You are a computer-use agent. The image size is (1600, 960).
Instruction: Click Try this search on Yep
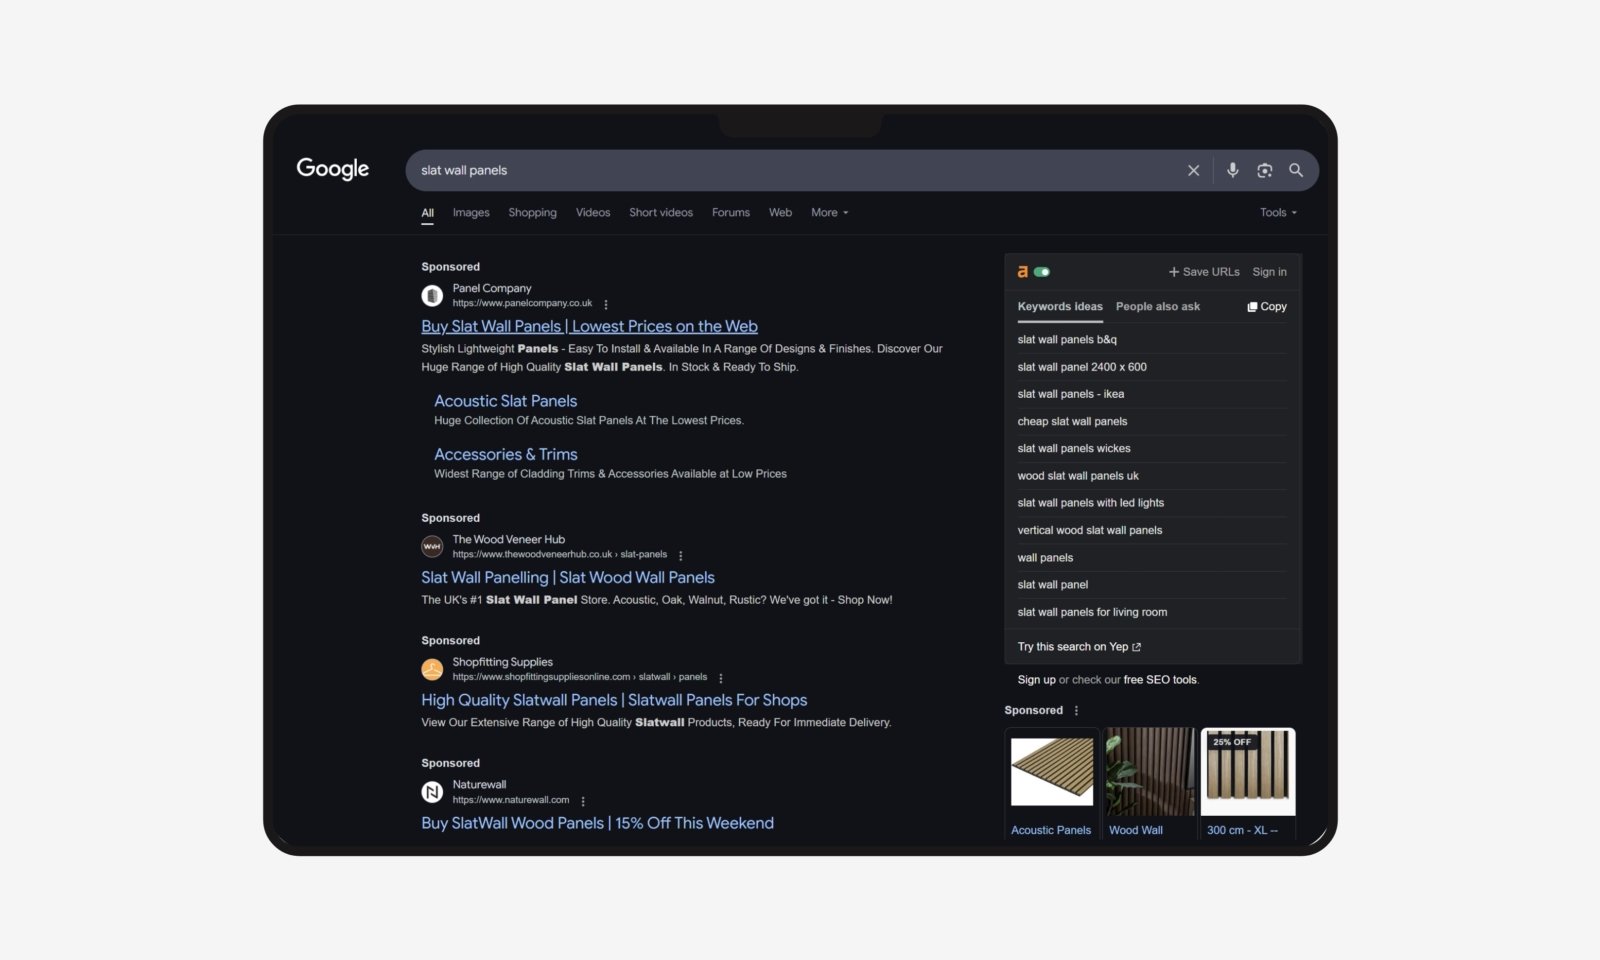pyautogui.click(x=1080, y=647)
